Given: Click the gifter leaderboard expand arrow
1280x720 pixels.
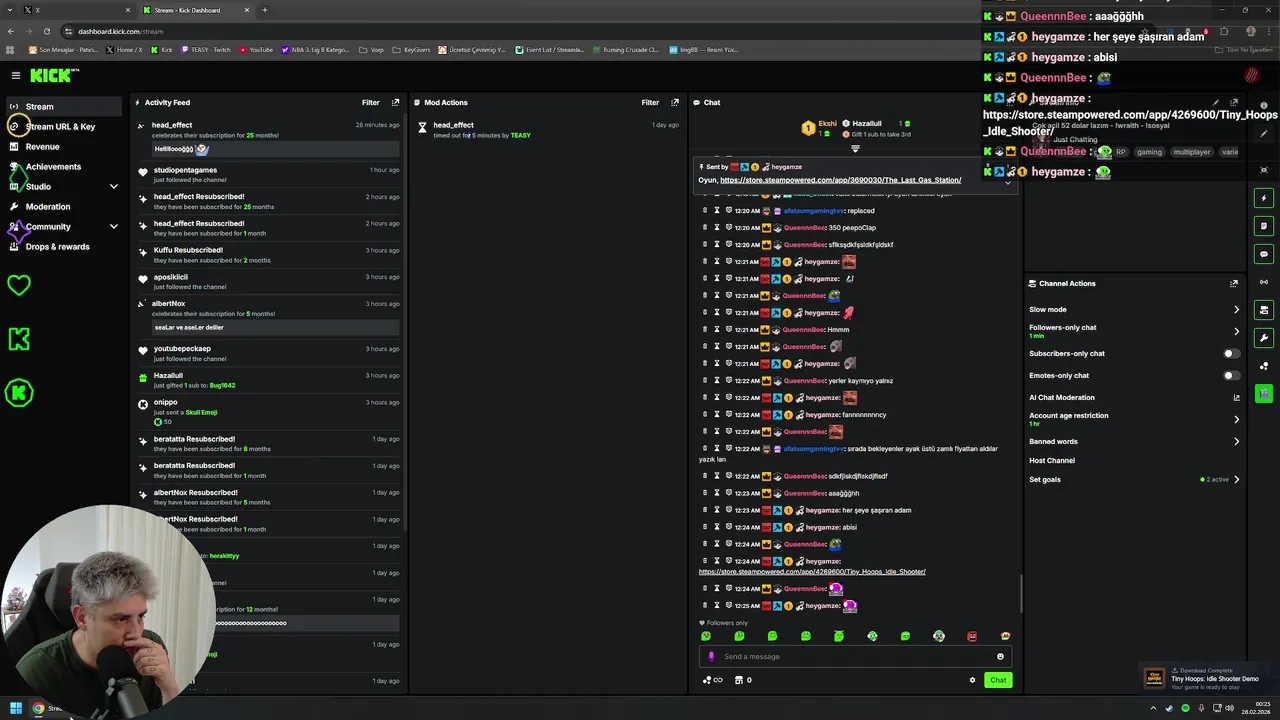Looking at the screenshot, I should [855, 149].
